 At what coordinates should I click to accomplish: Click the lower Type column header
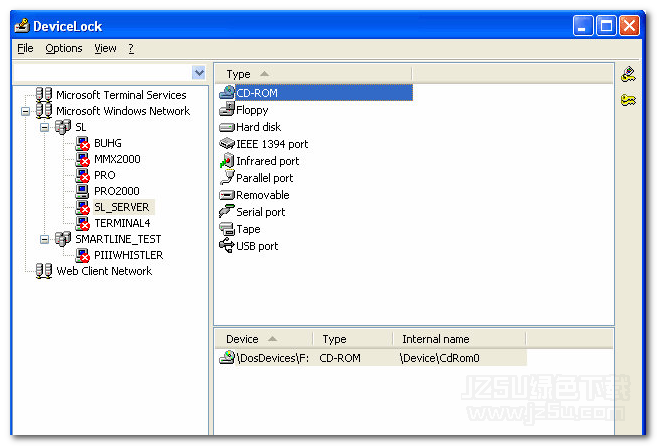tap(353, 339)
